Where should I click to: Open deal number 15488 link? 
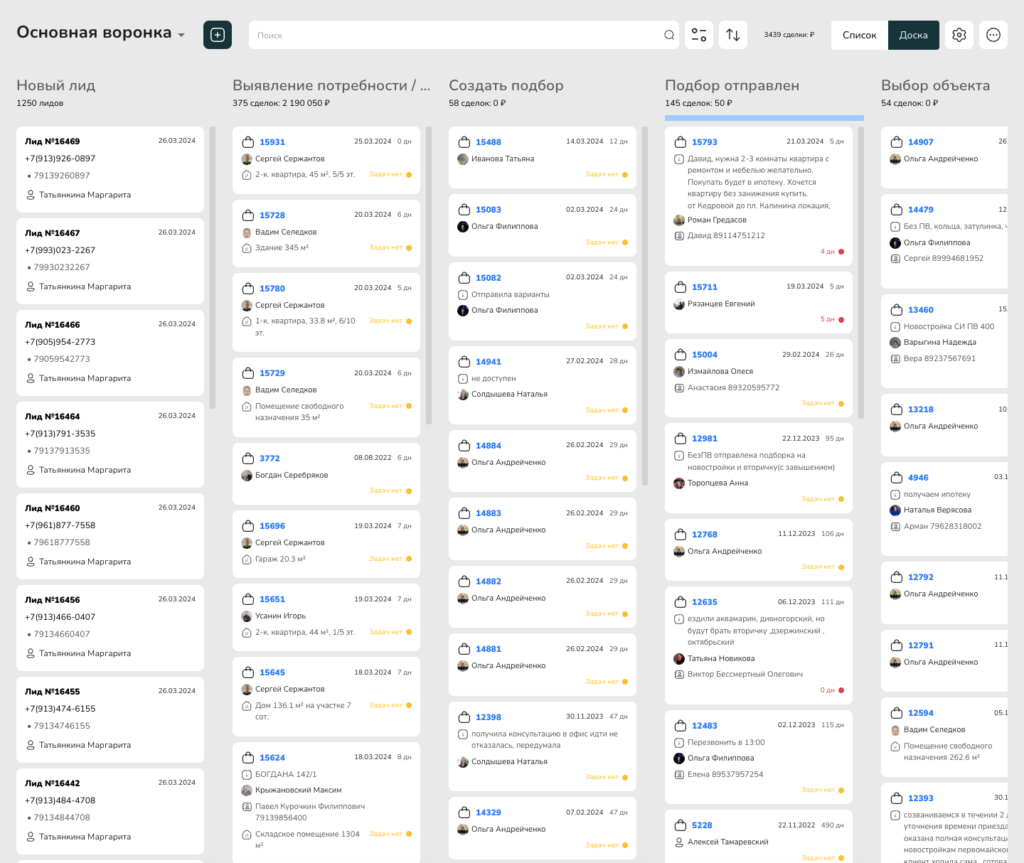point(488,142)
